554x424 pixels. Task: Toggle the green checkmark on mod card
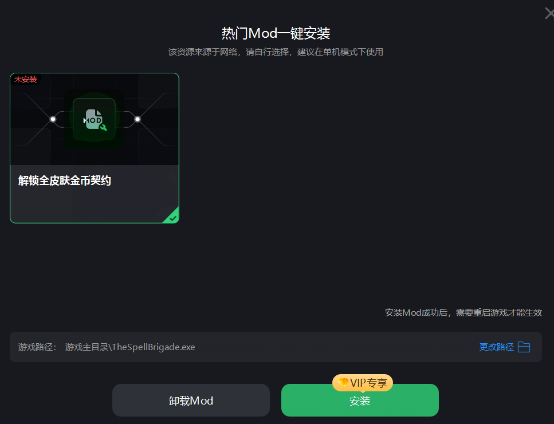point(173,218)
